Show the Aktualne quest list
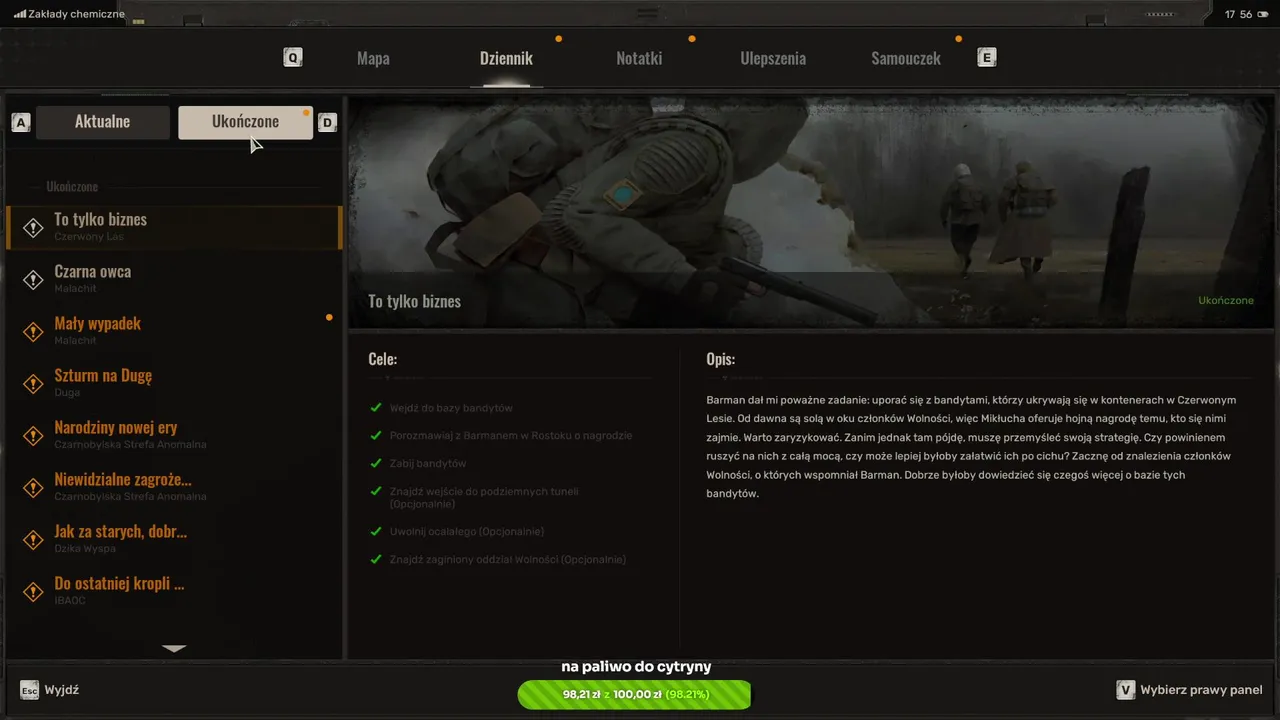 pyautogui.click(x=103, y=122)
